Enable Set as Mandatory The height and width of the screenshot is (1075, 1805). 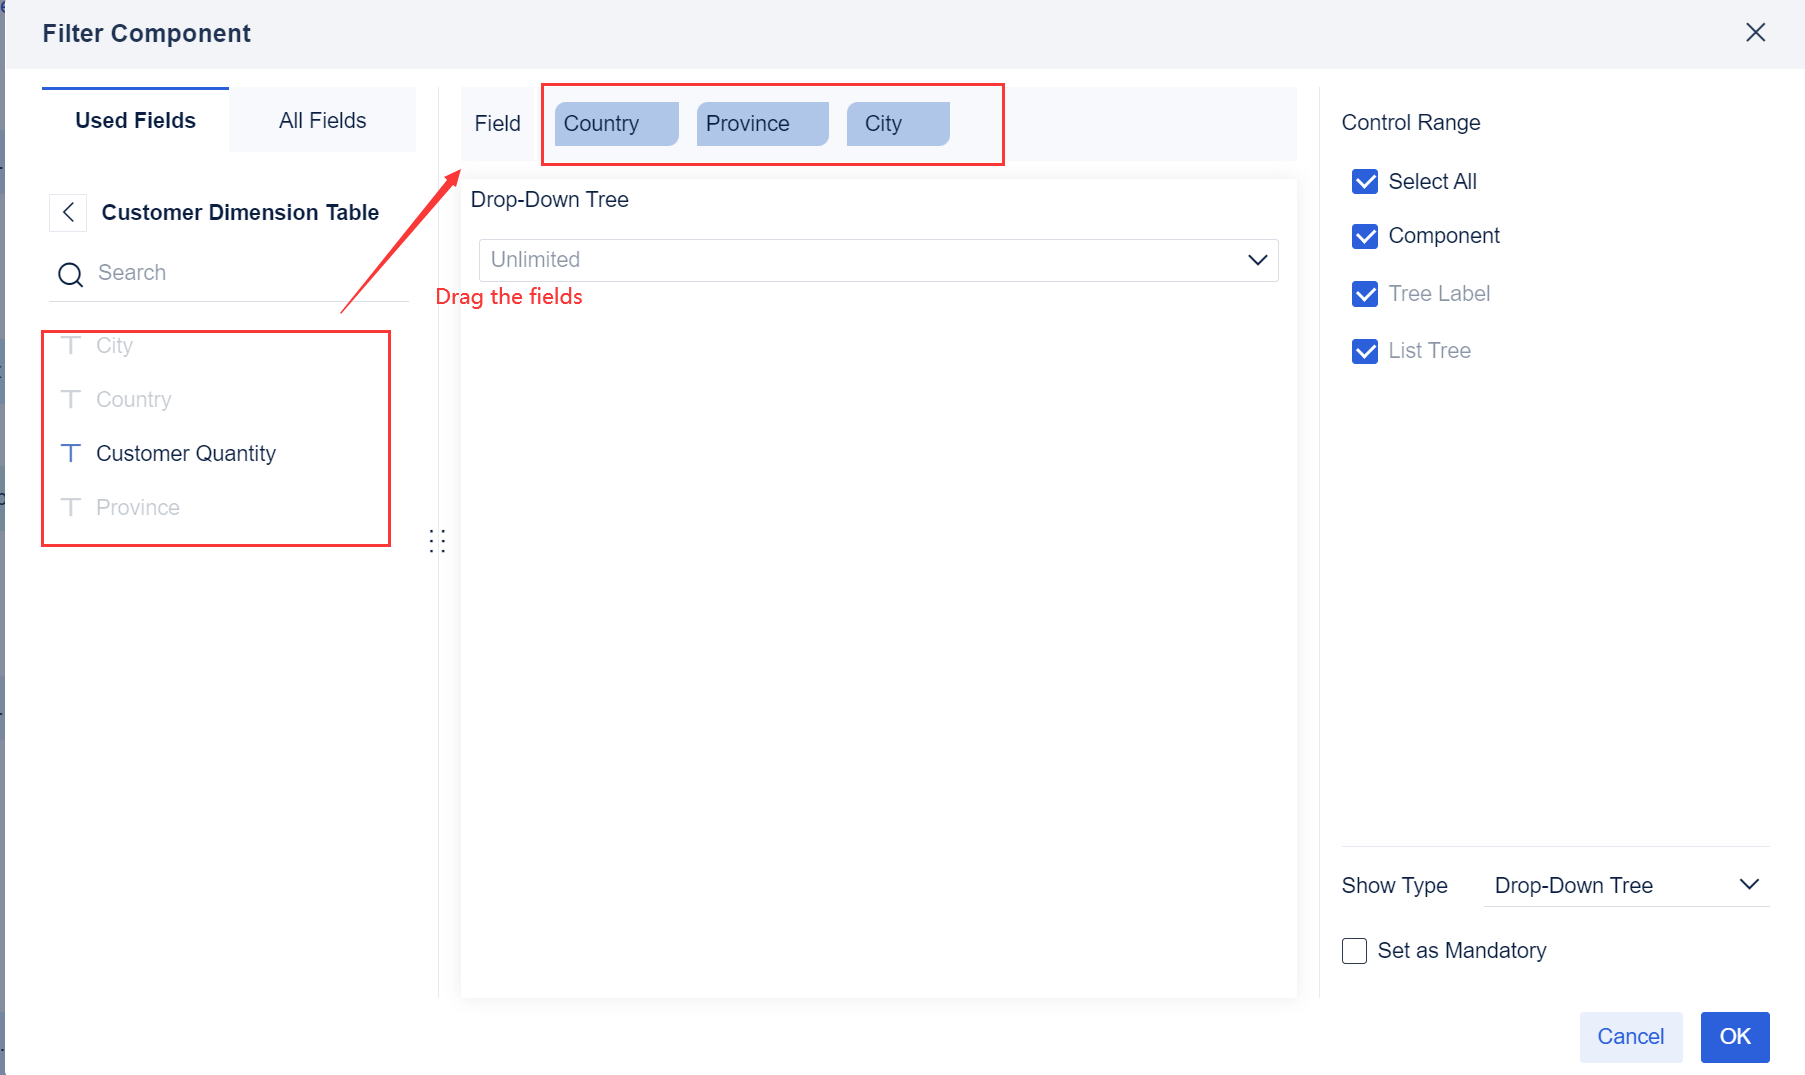[1353, 950]
